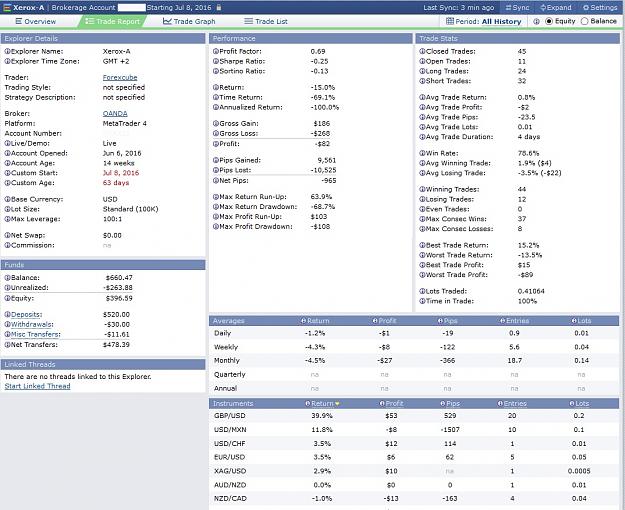
Task: Click info icon next to Profit Factor
Action: (x=216, y=51)
